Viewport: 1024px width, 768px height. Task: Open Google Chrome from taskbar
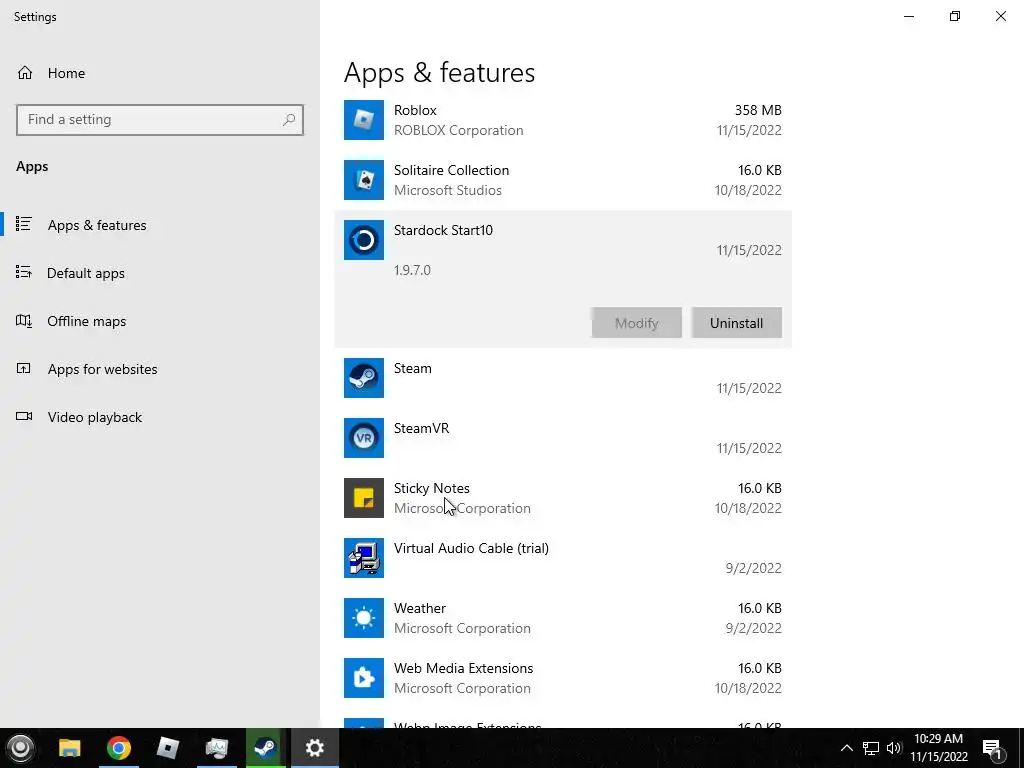[x=119, y=748]
